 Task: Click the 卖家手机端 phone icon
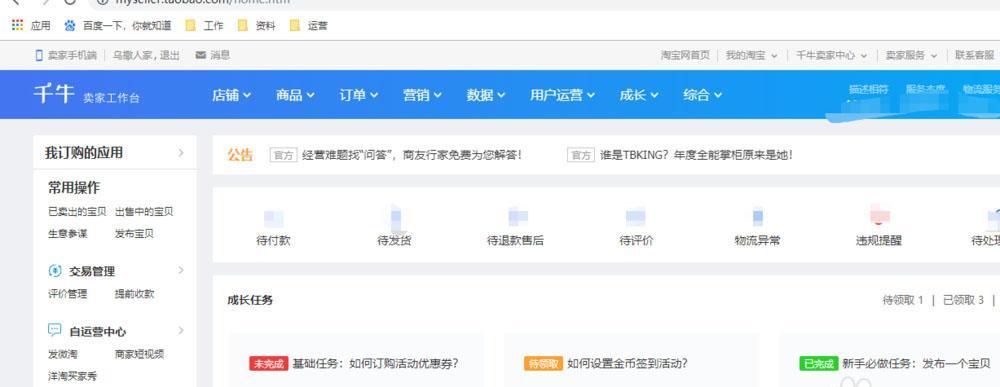pos(39,55)
